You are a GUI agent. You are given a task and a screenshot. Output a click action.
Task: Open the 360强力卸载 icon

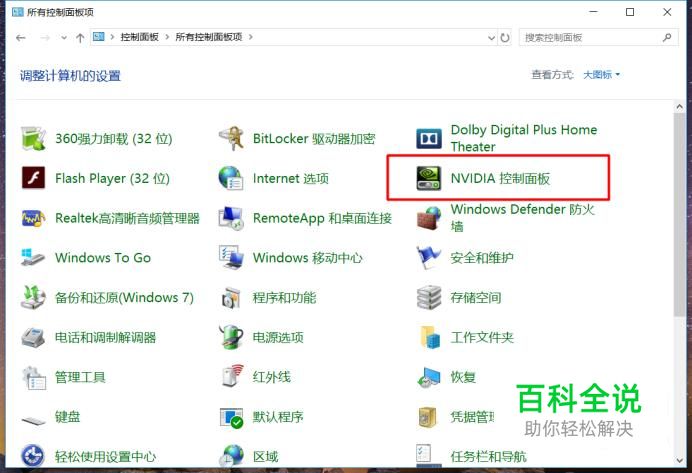[33, 138]
